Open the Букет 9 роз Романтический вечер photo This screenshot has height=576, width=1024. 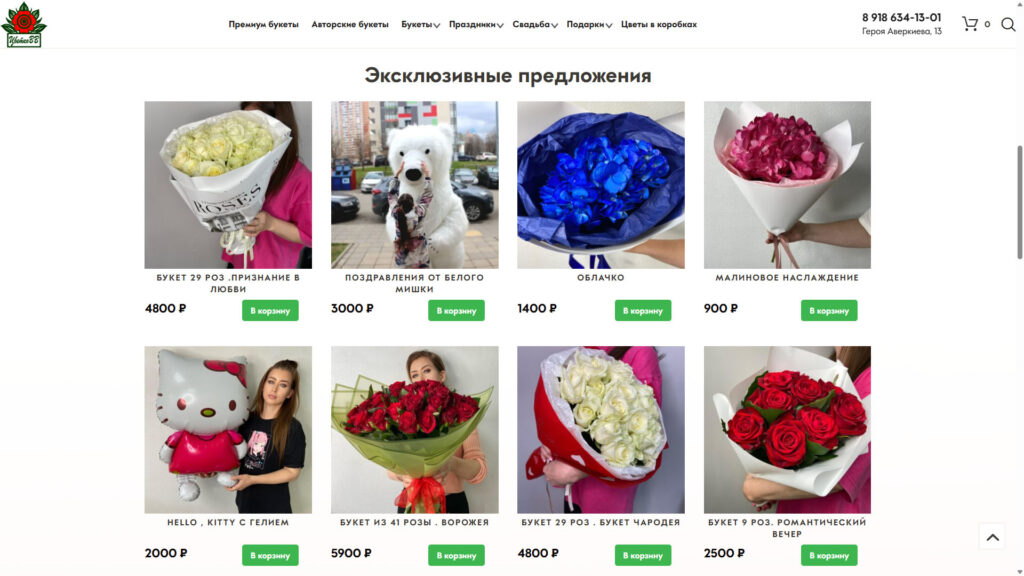(787, 430)
